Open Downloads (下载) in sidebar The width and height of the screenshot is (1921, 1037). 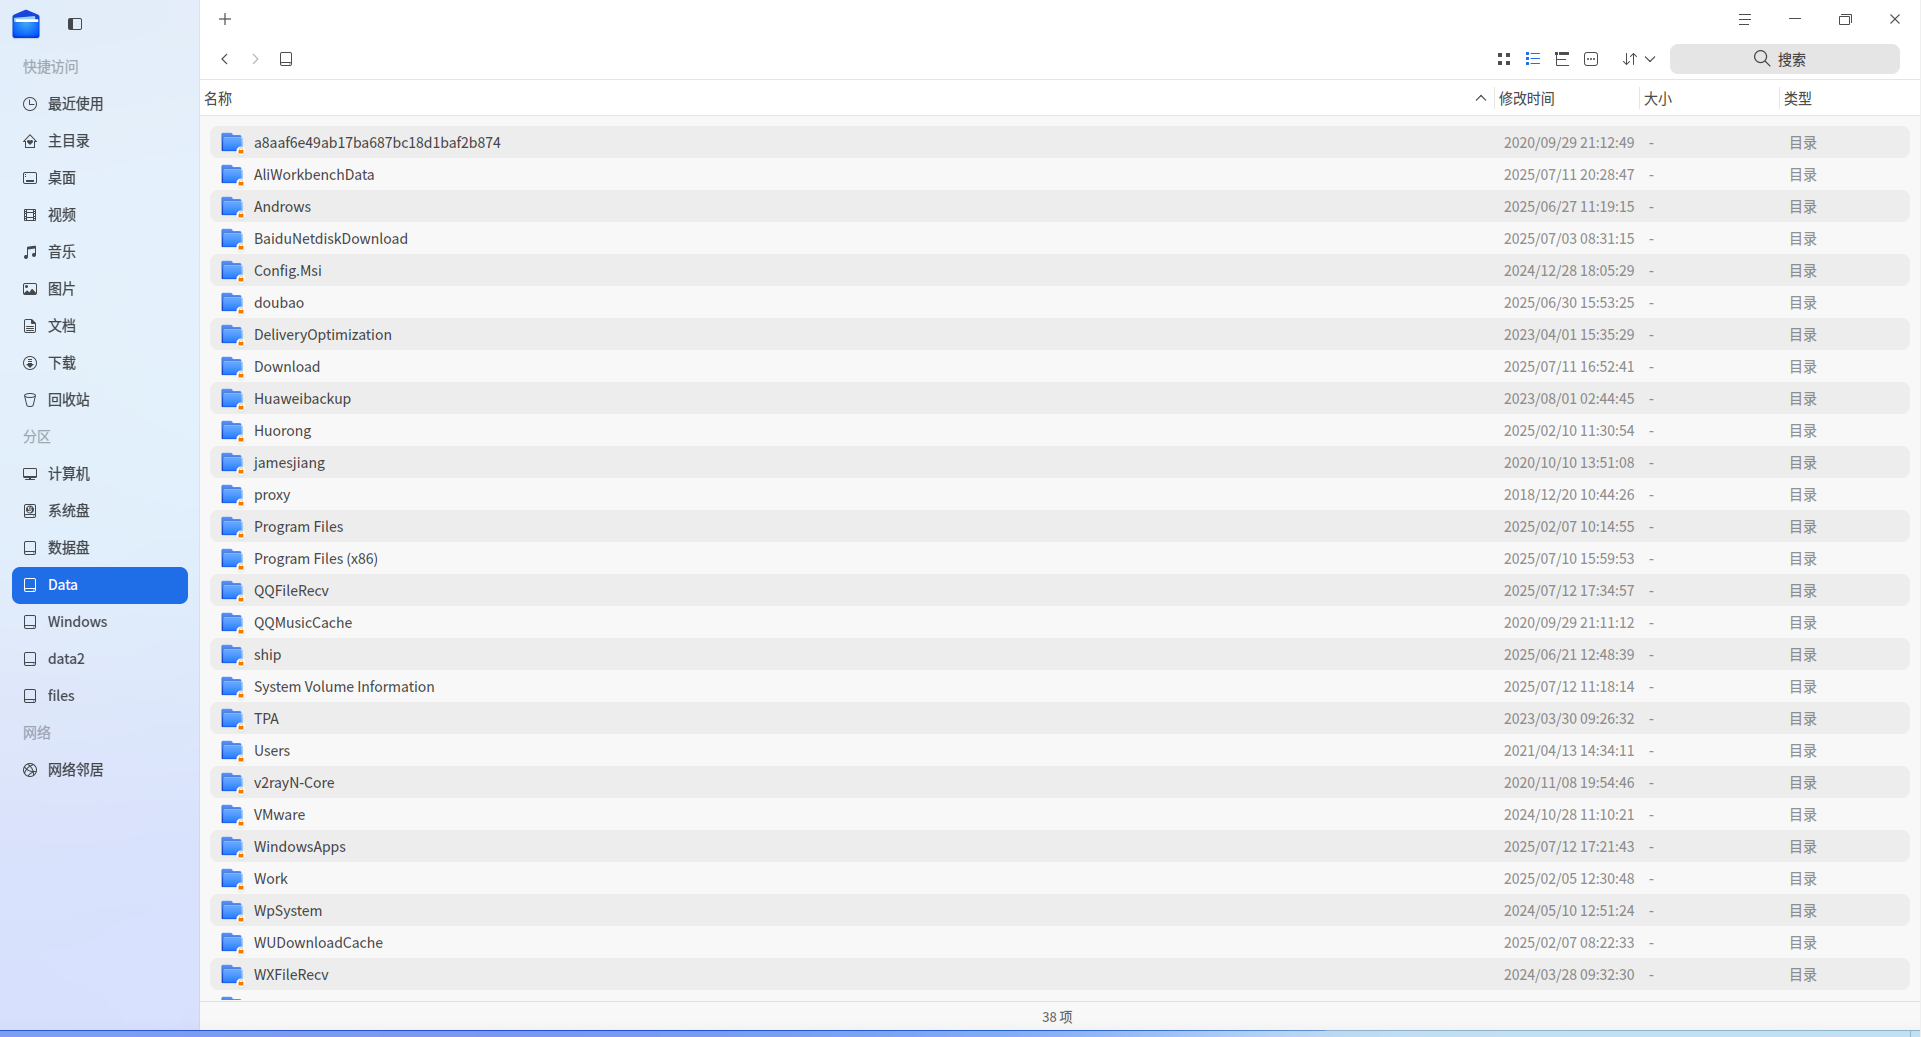click(100, 363)
